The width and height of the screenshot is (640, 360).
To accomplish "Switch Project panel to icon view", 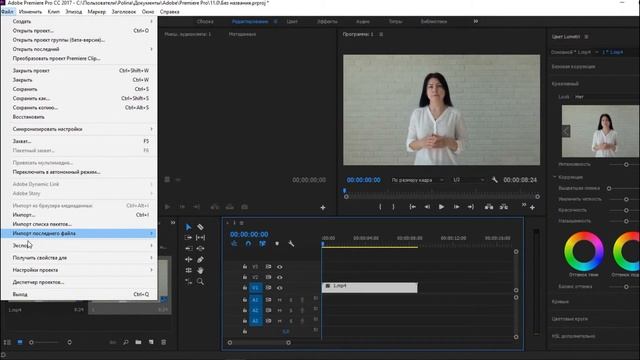I will (20, 342).
